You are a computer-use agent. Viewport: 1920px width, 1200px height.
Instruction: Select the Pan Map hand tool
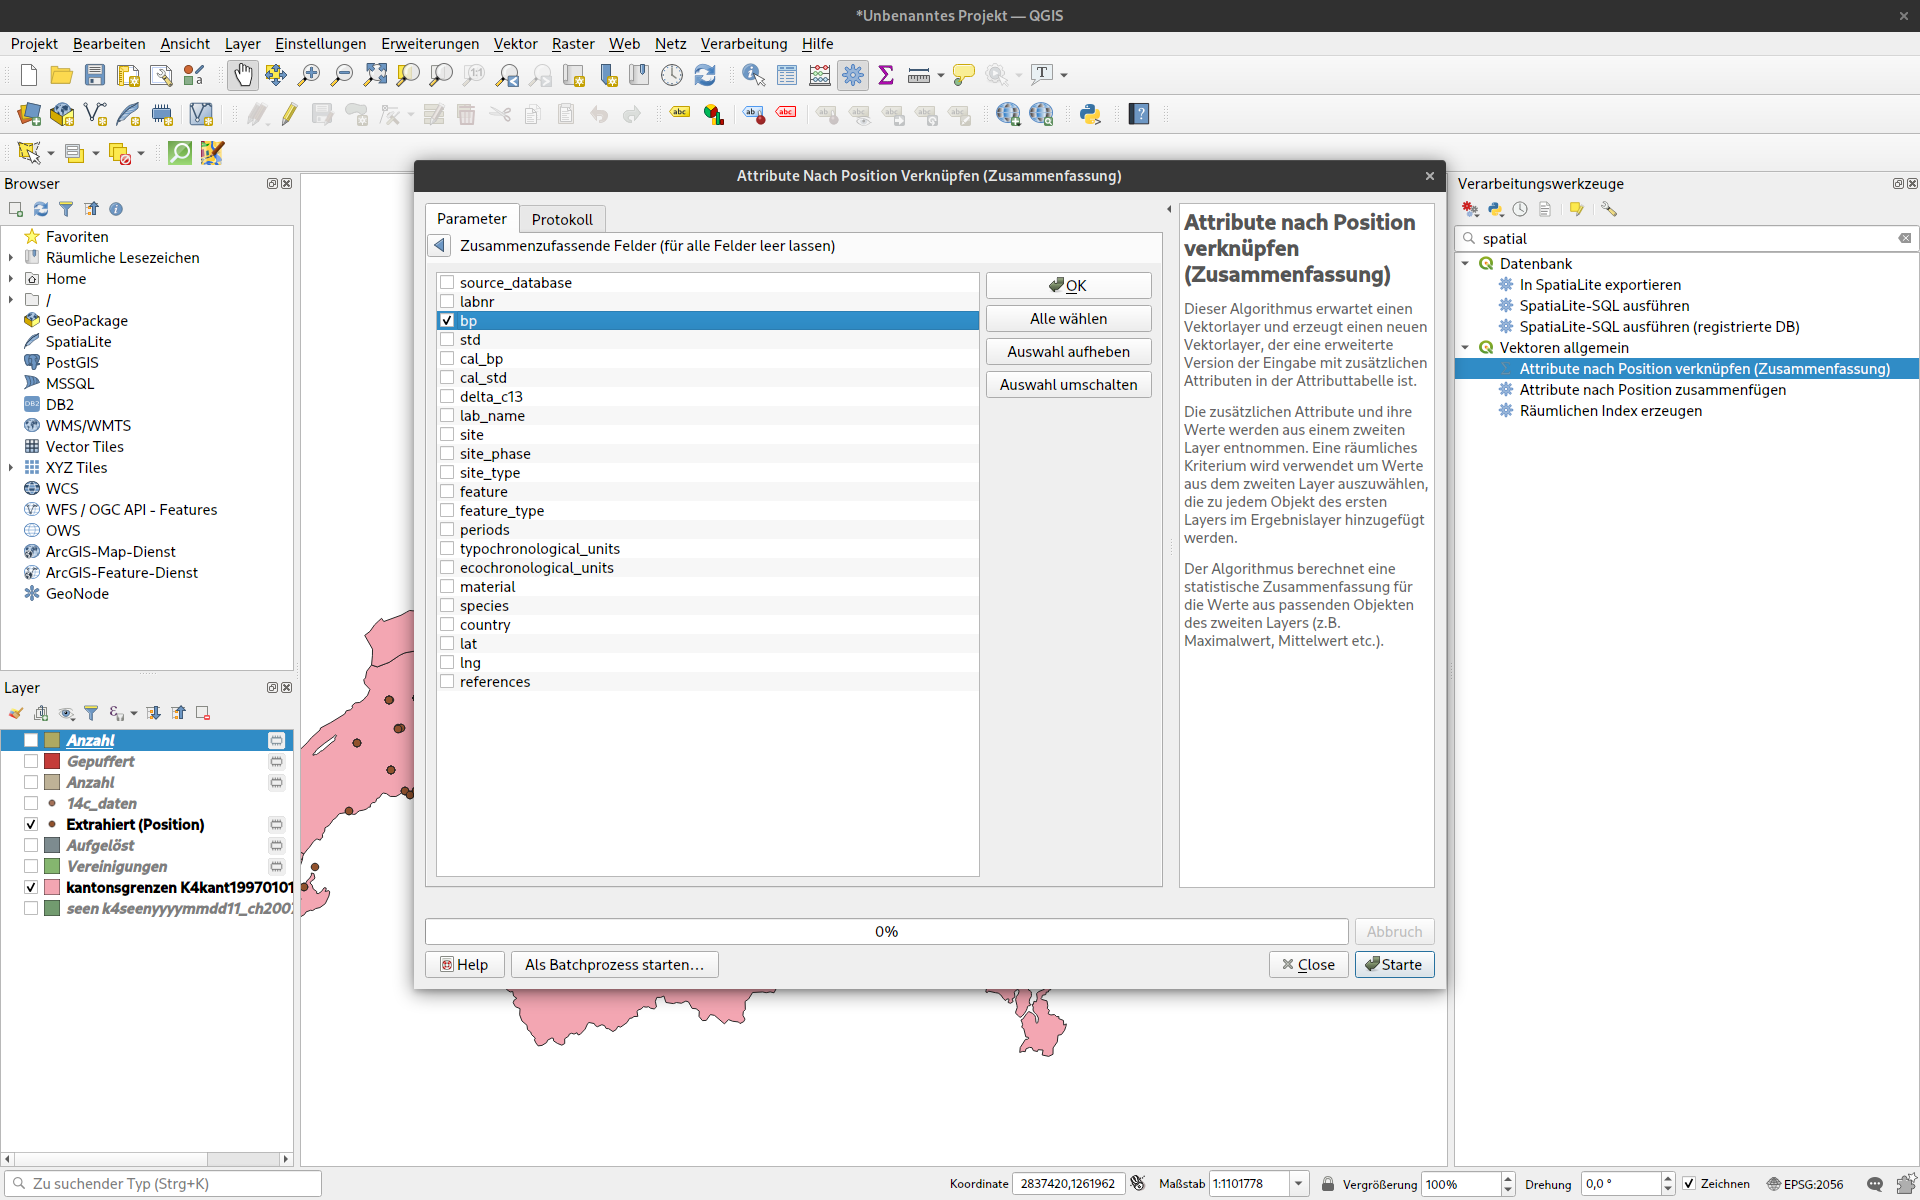pyautogui.click(x=243, y=75)
